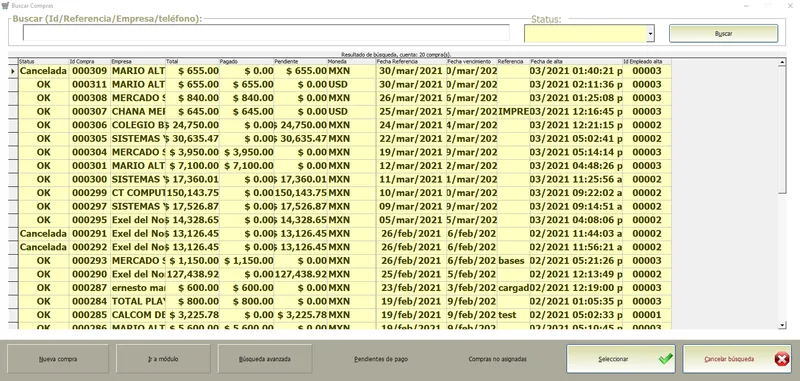Click the Buscar button
Screen dimensions: 800x381
coord(723,34)
